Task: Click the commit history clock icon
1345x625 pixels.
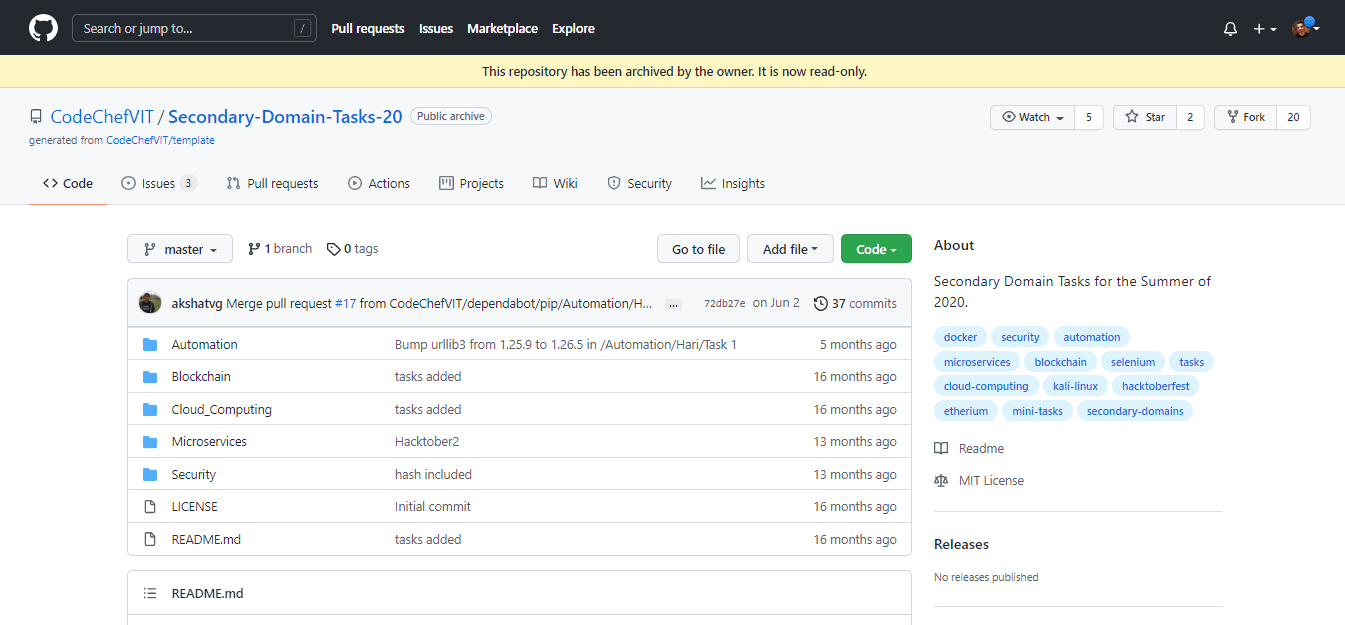Action: point(821,303)
